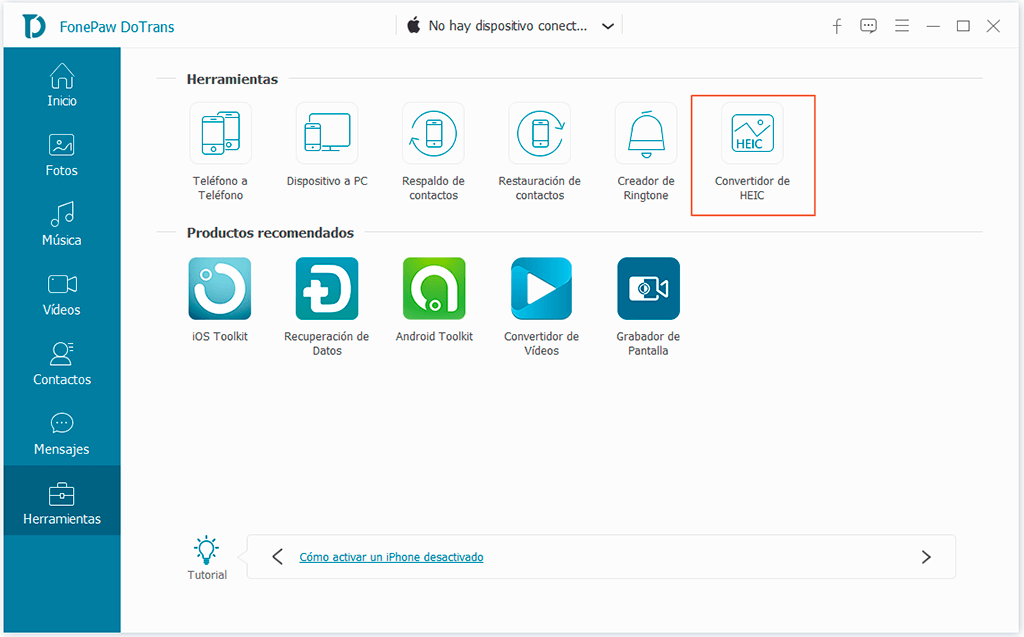Close the FonePaw DoTrans window
The image size is (1024, 637).
993,26
